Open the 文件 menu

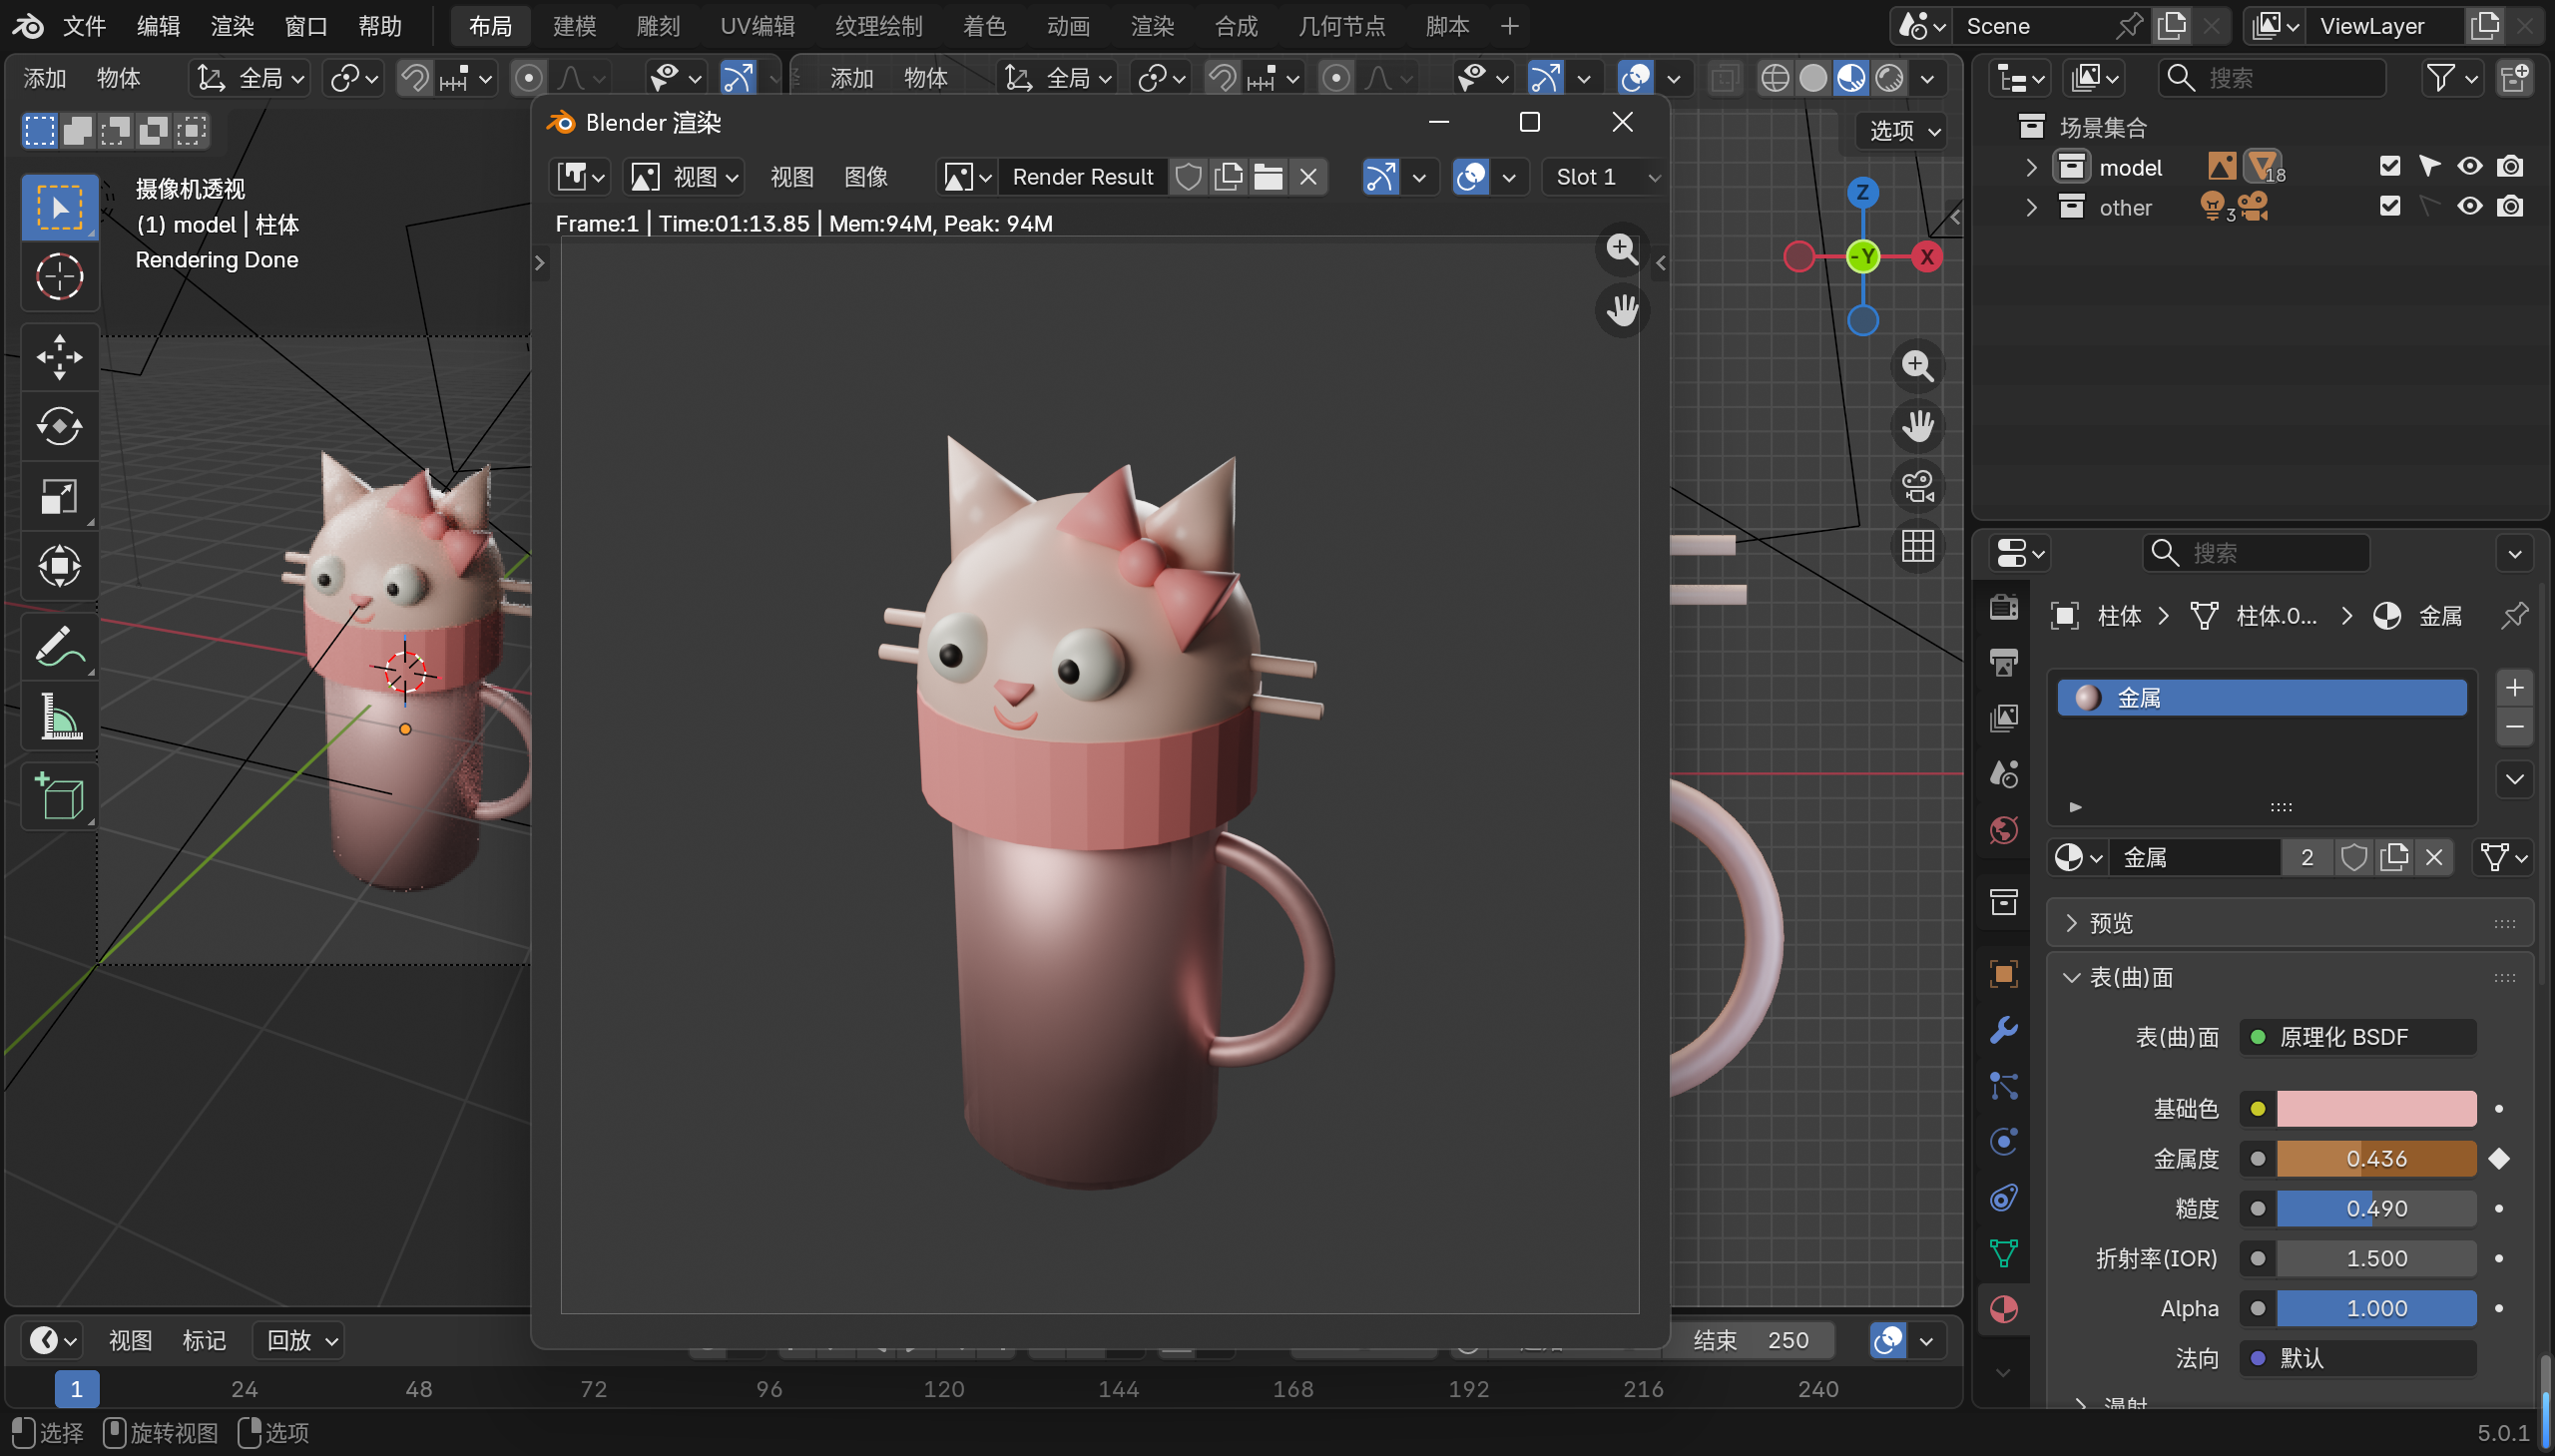tap(84, 26)
